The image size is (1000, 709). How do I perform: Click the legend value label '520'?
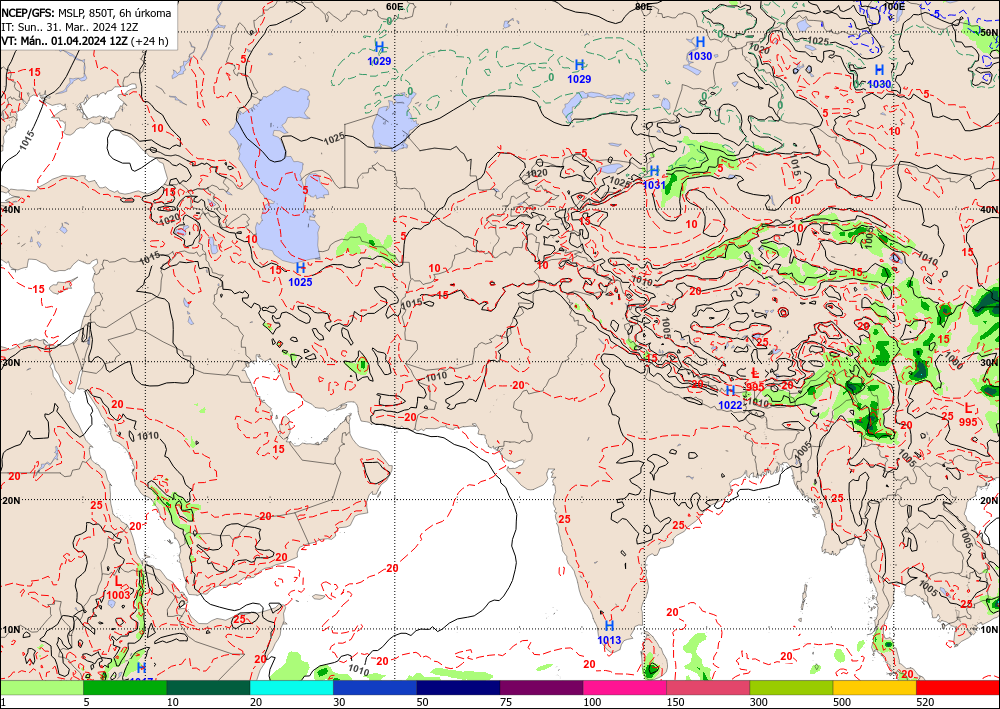(925, 702)
